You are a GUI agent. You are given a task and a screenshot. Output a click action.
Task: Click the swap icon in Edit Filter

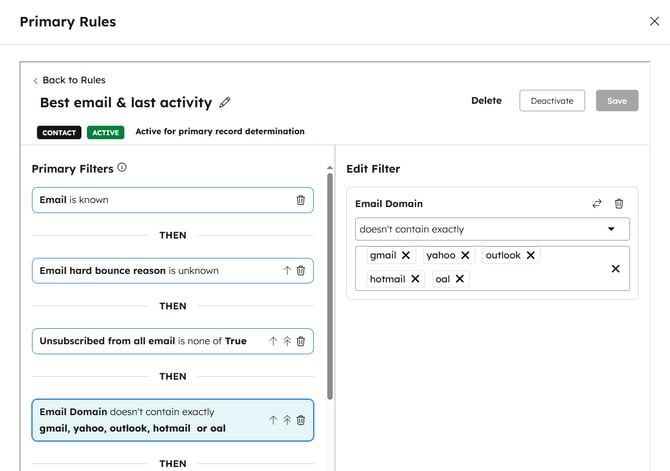[x=597, y=203]
